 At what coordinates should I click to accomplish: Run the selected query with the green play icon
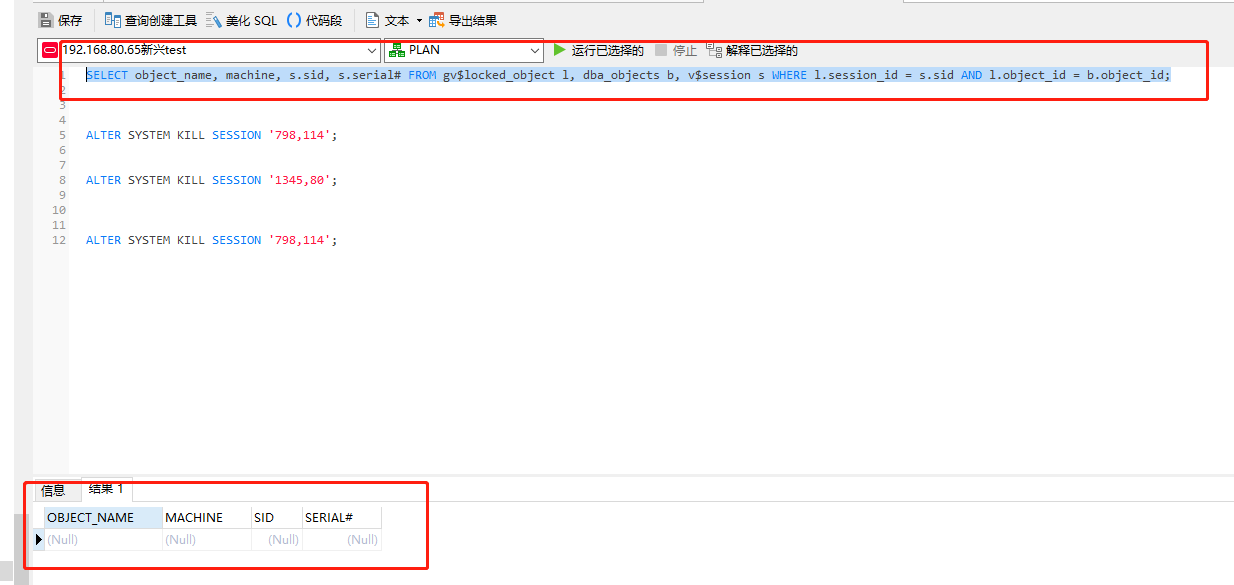[x=560, y=50]
